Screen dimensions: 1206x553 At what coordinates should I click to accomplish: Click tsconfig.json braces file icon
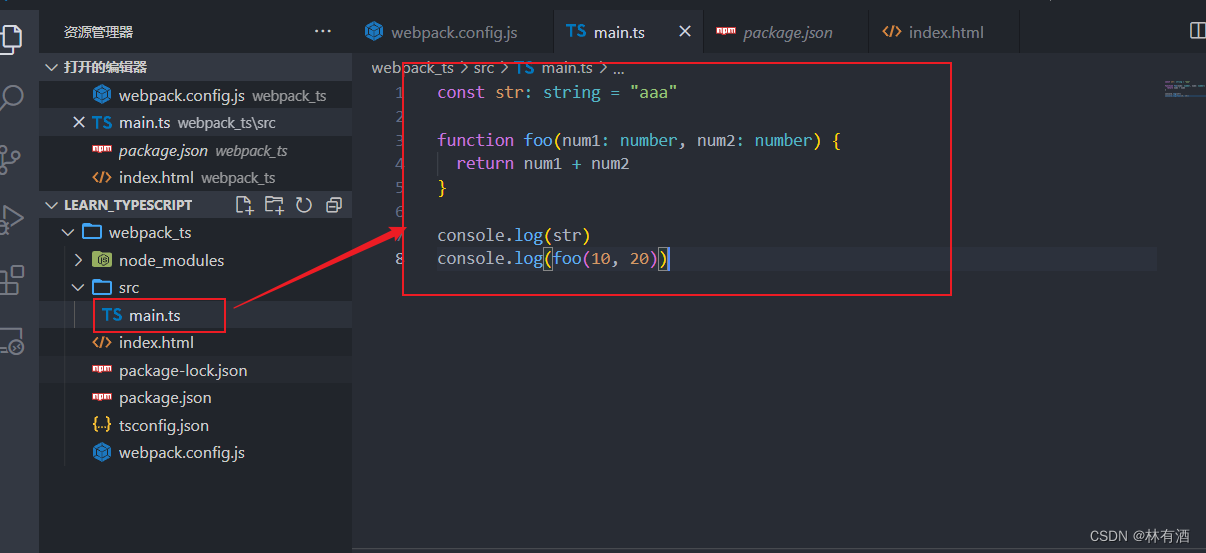(101, 425)
